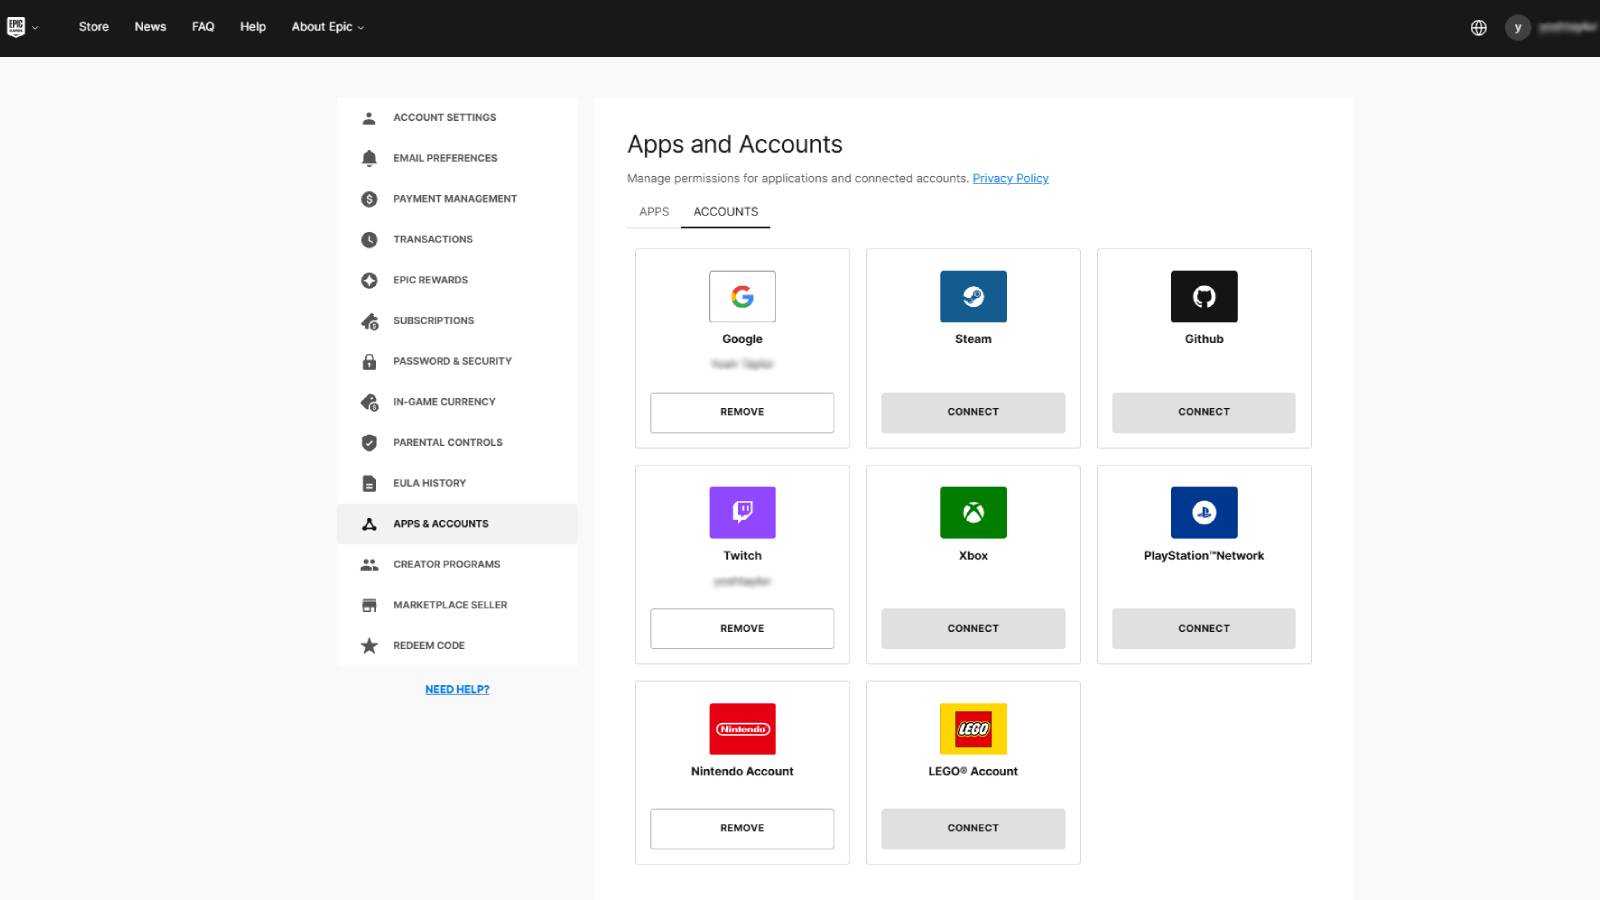Connect the Steam account
1600x900 pixels.
click(973, 412)
